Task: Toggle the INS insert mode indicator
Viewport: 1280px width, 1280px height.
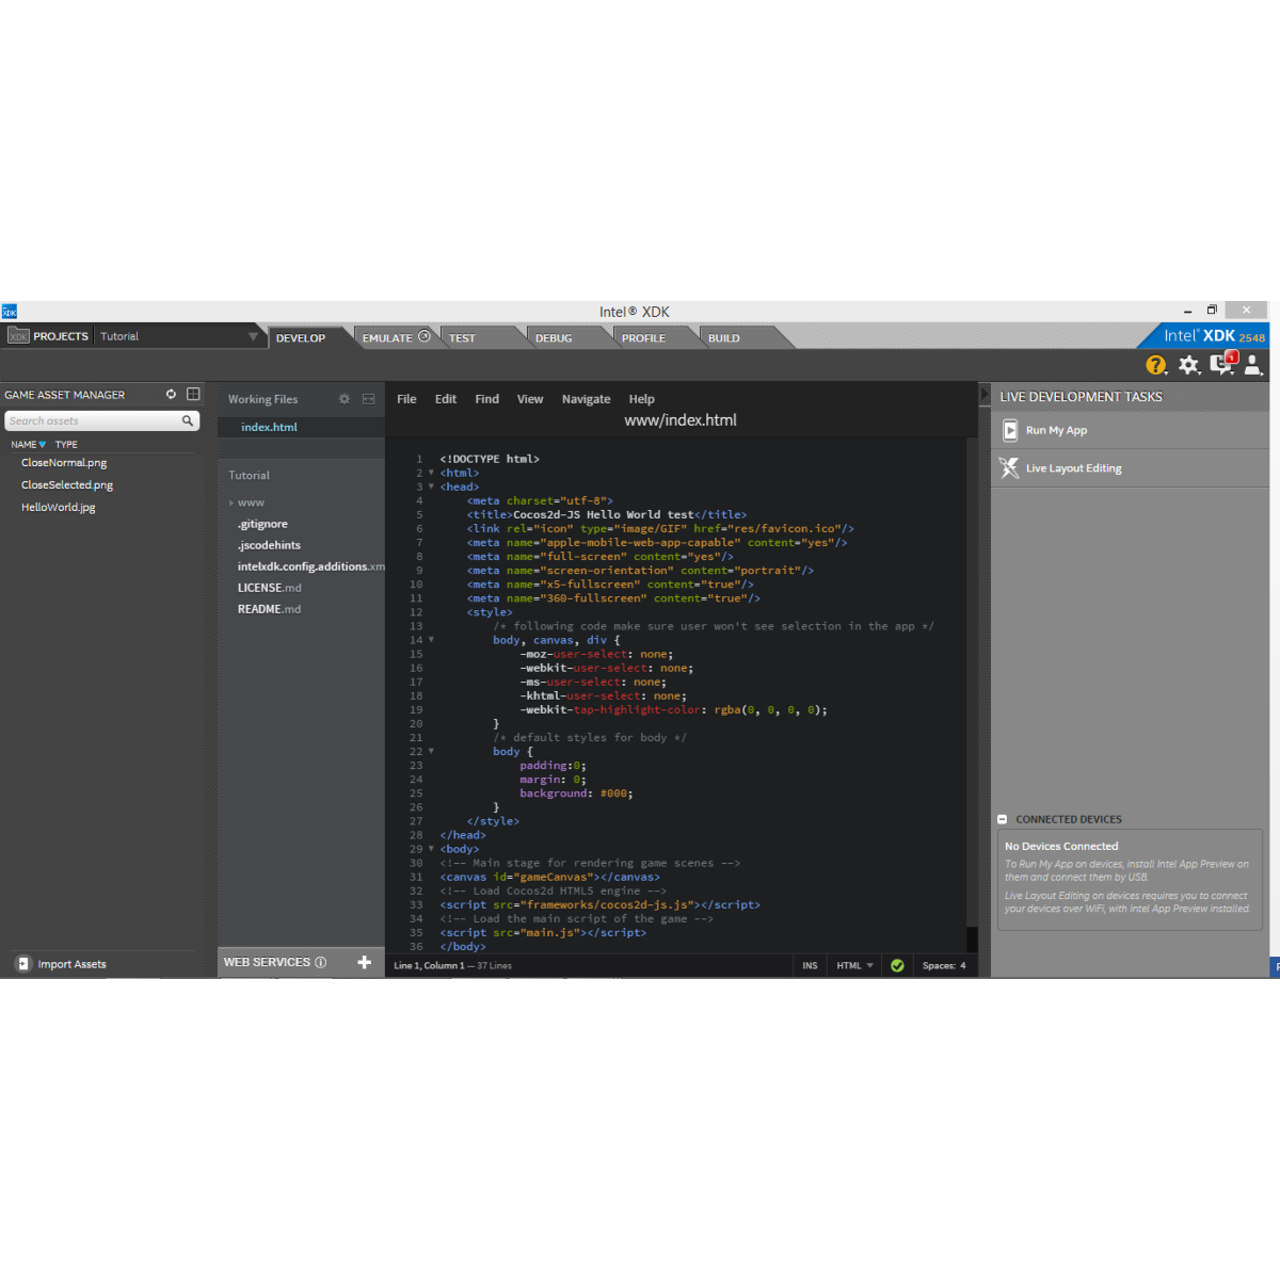Action: tap(809, 966)
